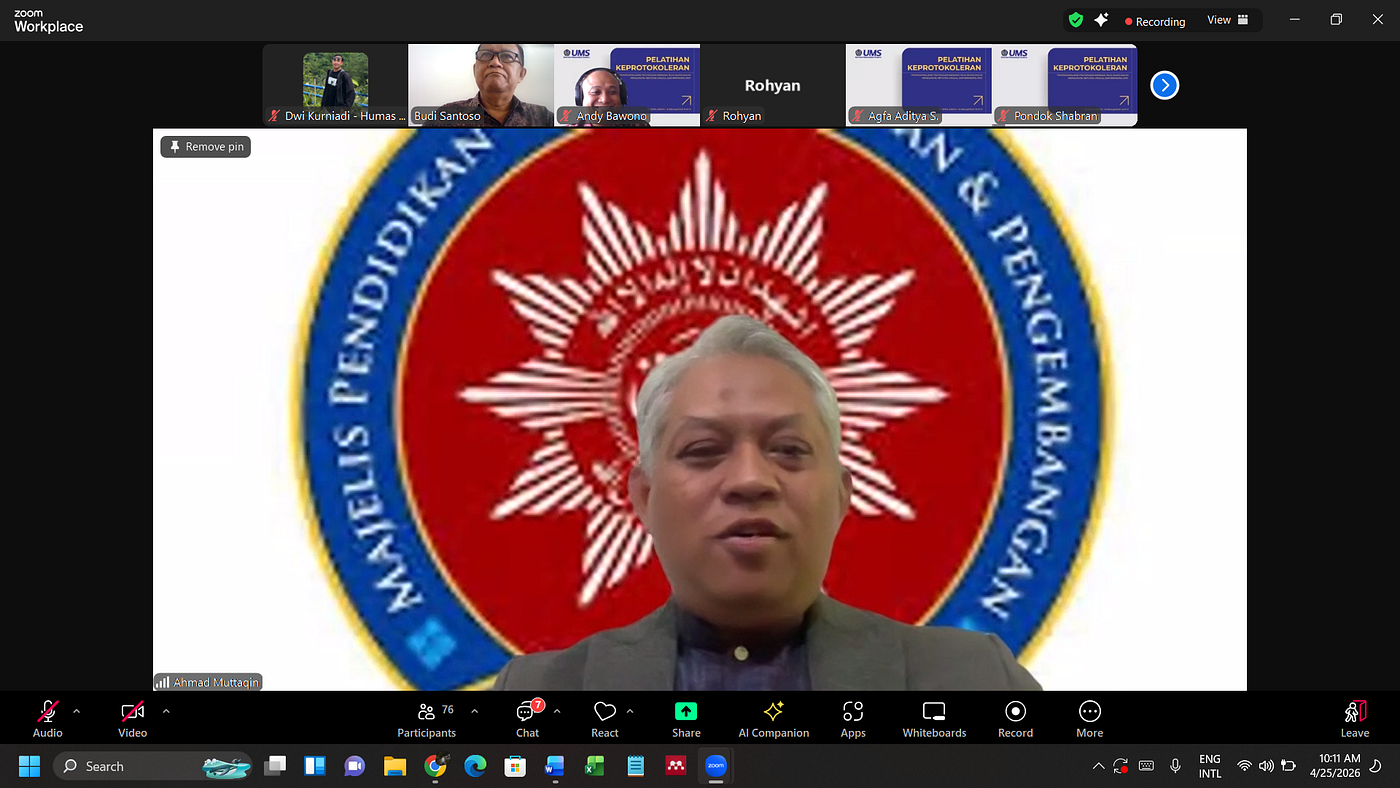Open the touch keyboard tray icon
The width and height of the screenshot is (1400, 788).
1147,766
